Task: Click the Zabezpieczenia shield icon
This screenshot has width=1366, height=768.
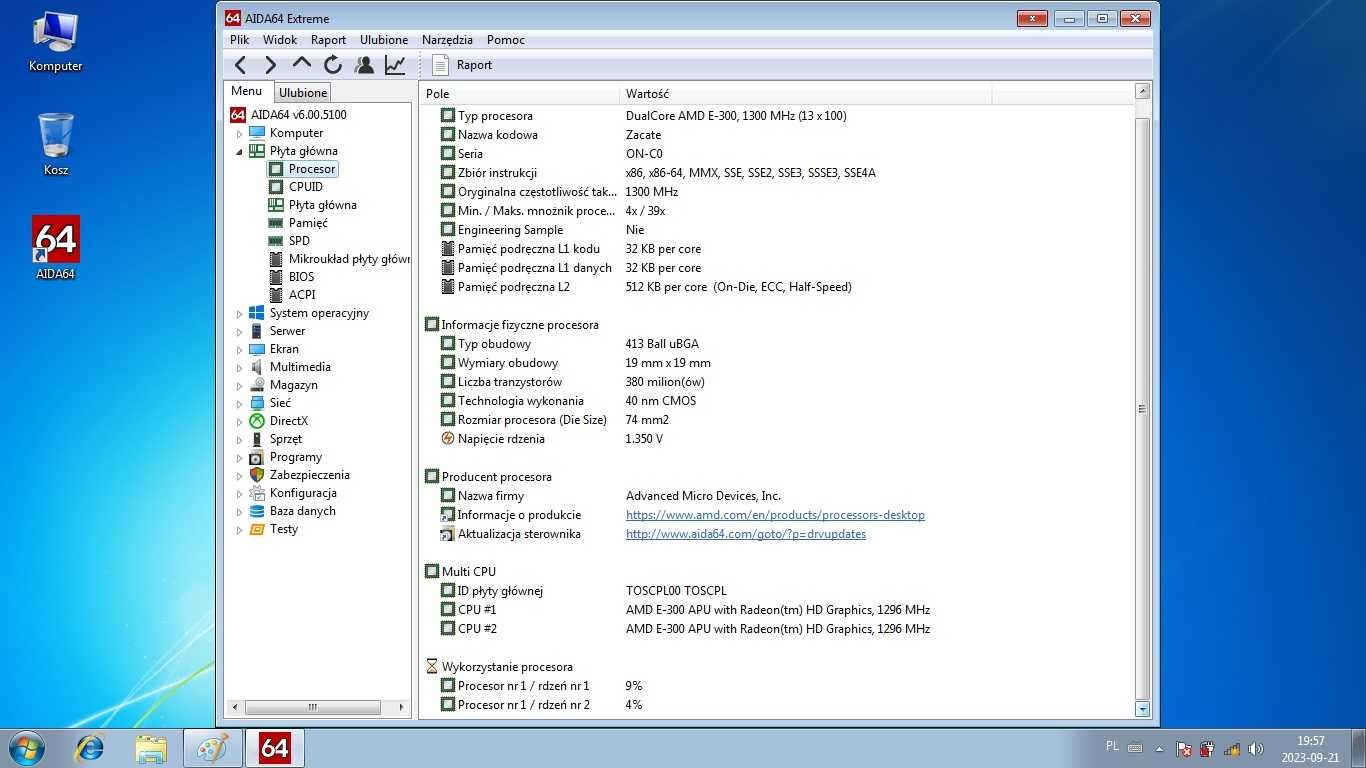Action: [257, 475]
